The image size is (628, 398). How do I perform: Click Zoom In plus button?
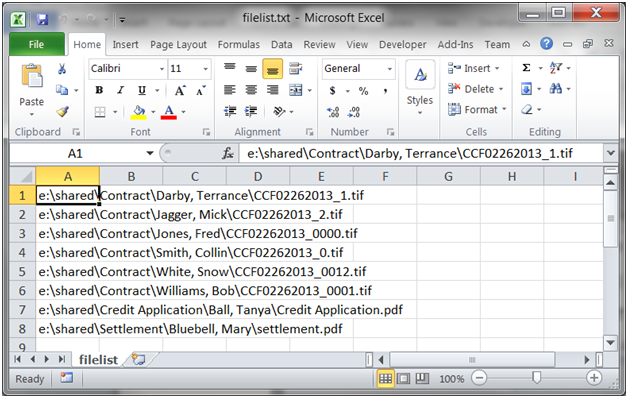594,378
